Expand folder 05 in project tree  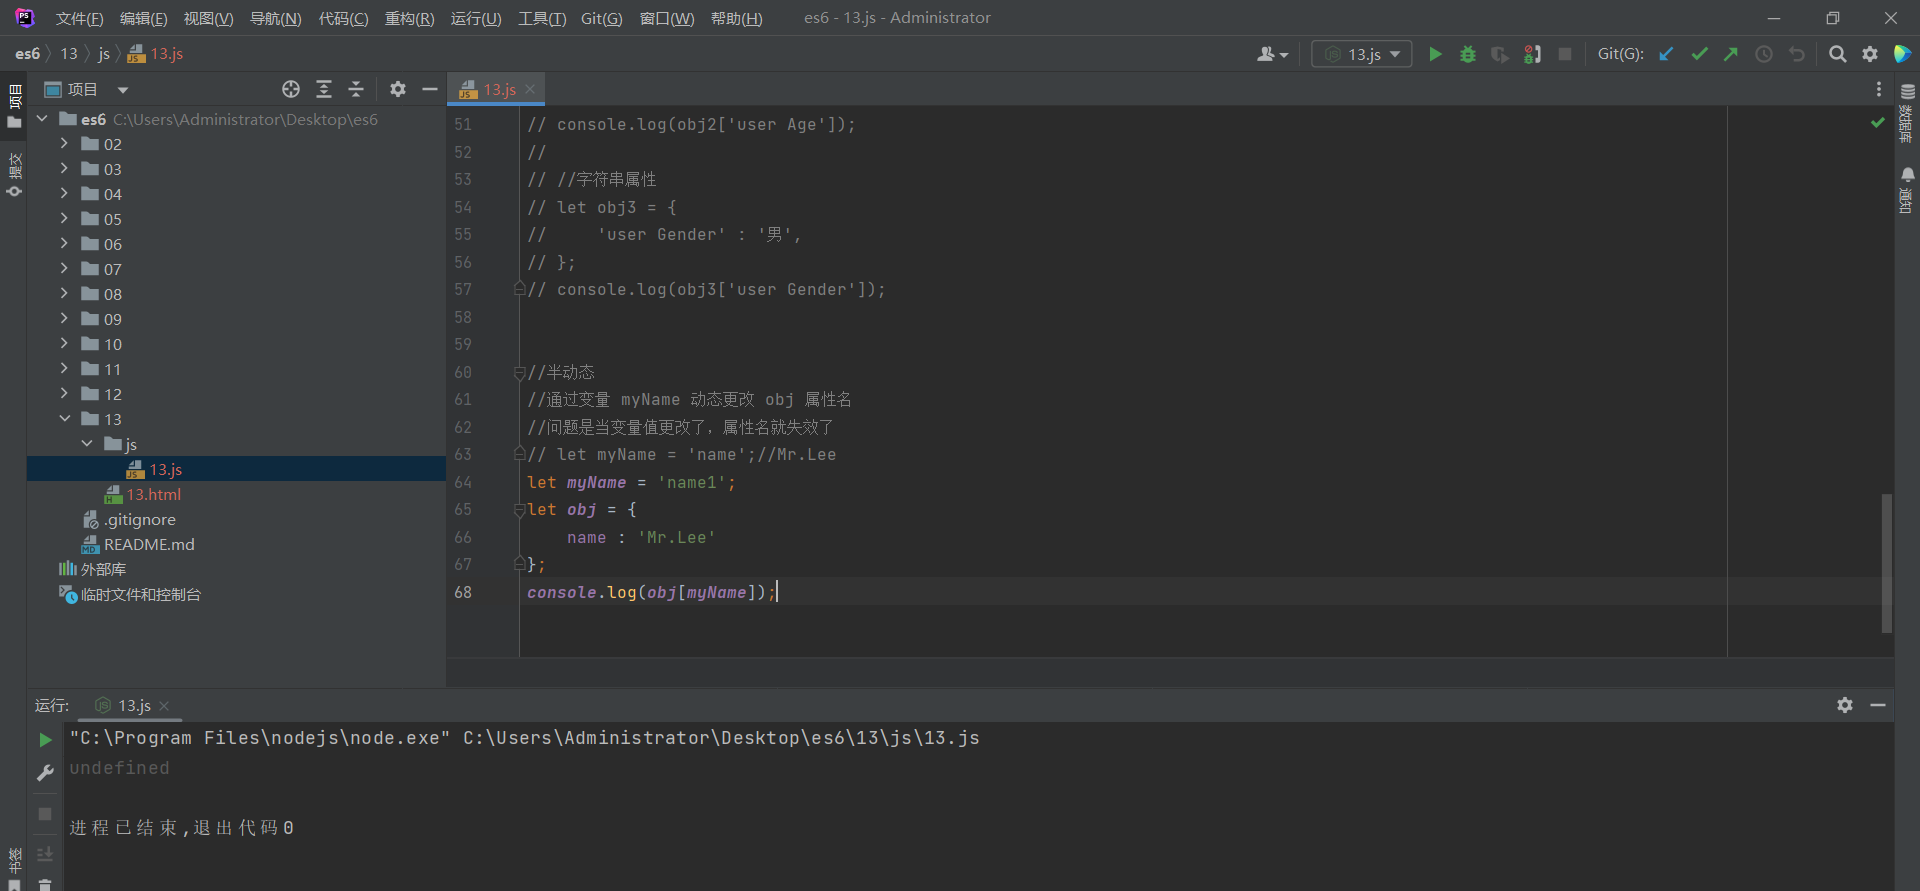pos(64,218)
